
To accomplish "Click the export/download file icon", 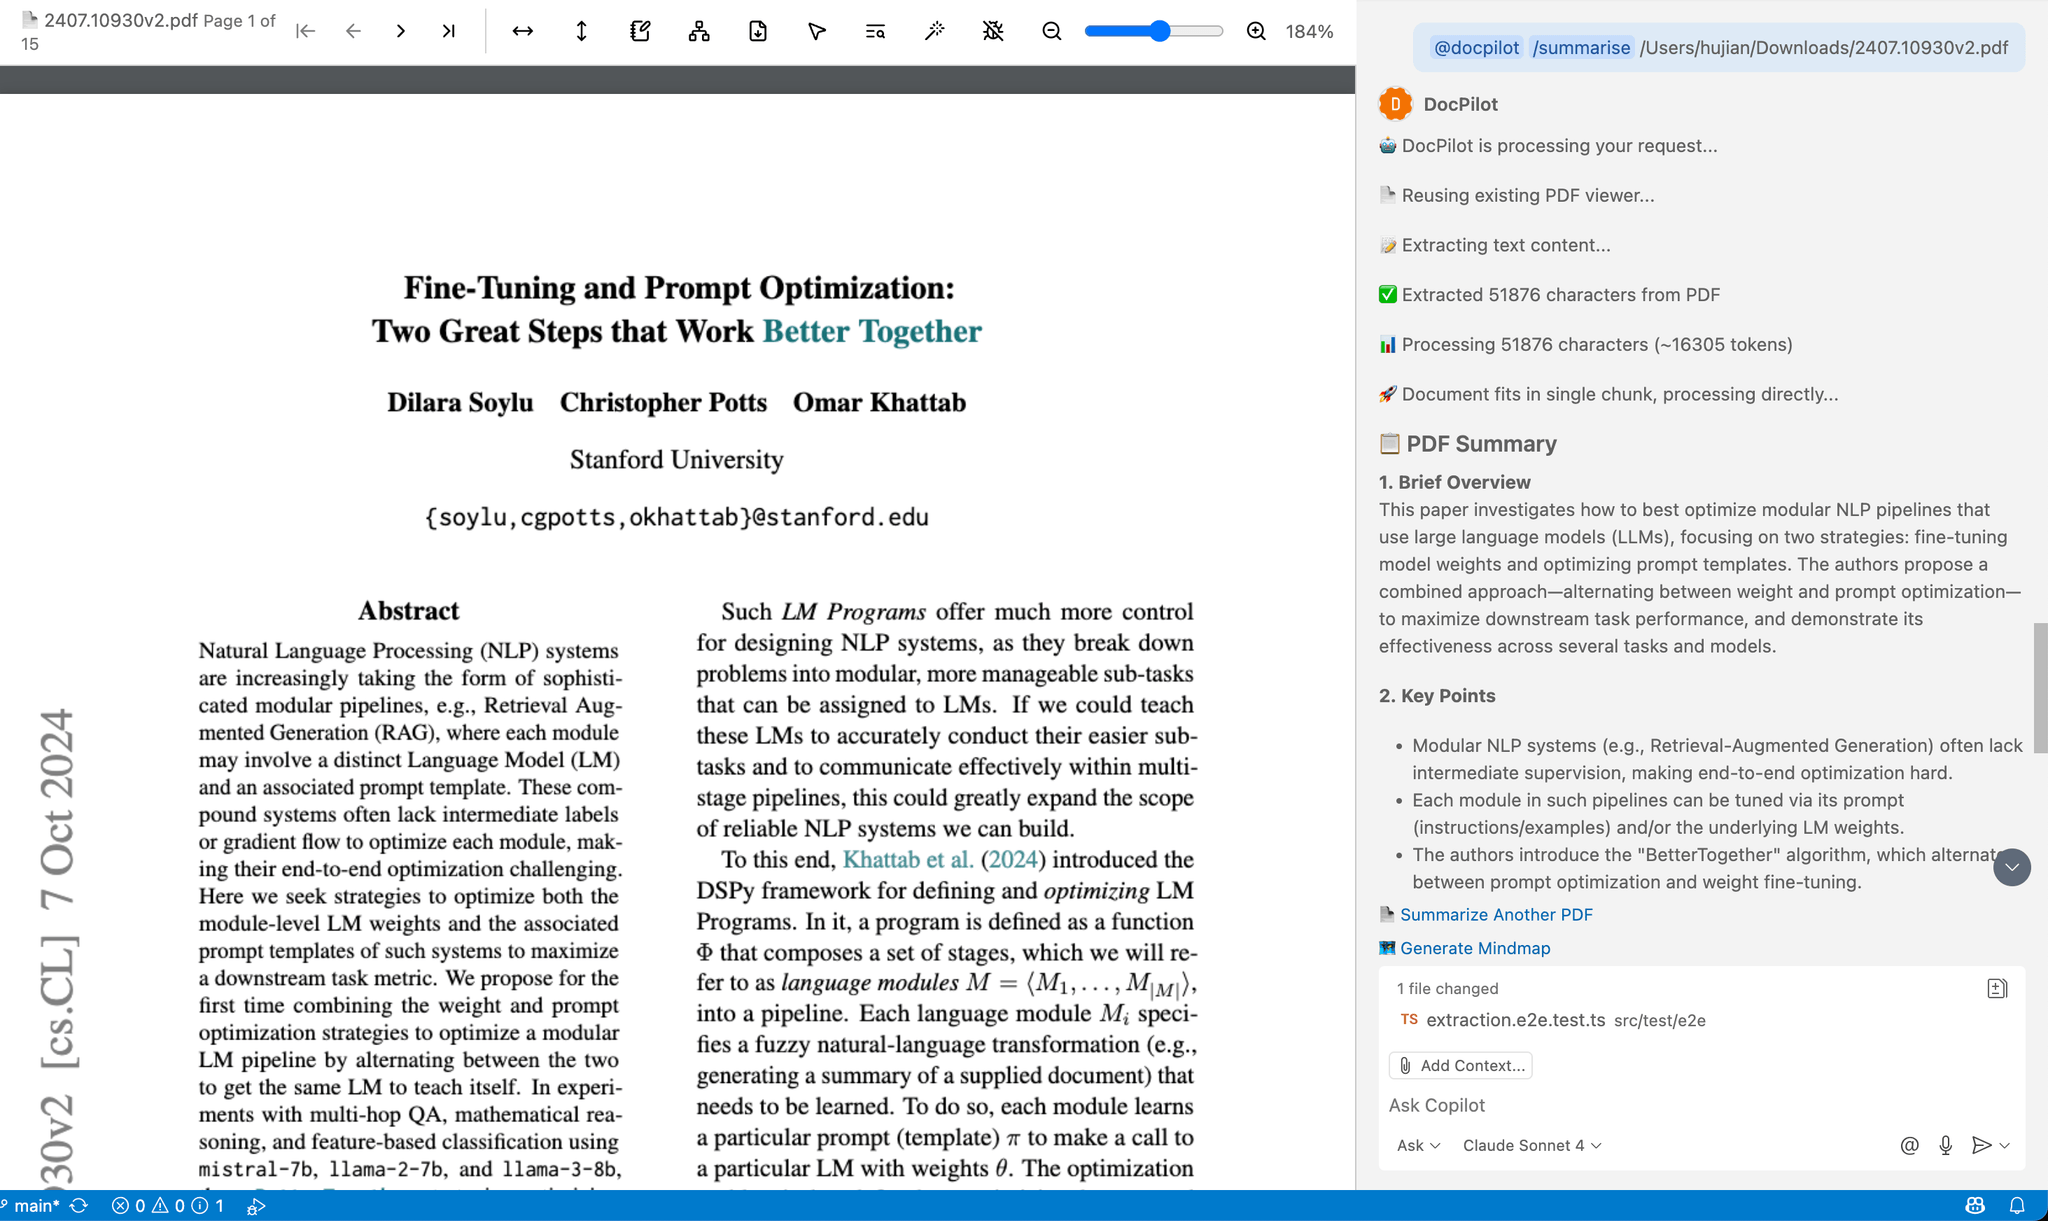I will [x=758, y=31].
